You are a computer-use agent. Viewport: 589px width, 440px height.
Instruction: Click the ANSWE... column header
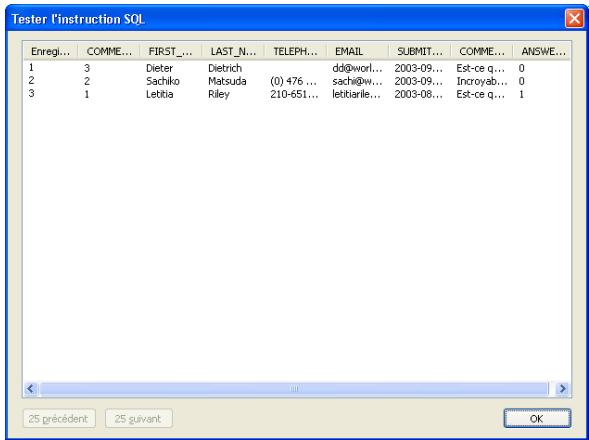(542, 51)
